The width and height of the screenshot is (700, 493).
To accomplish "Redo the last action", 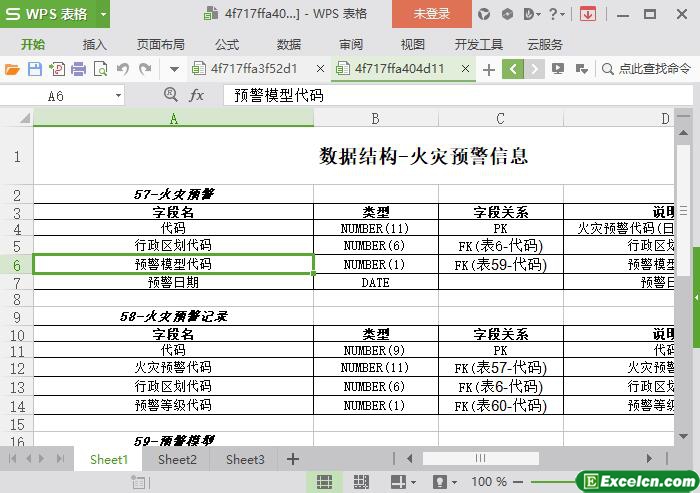I will [145, 69].
